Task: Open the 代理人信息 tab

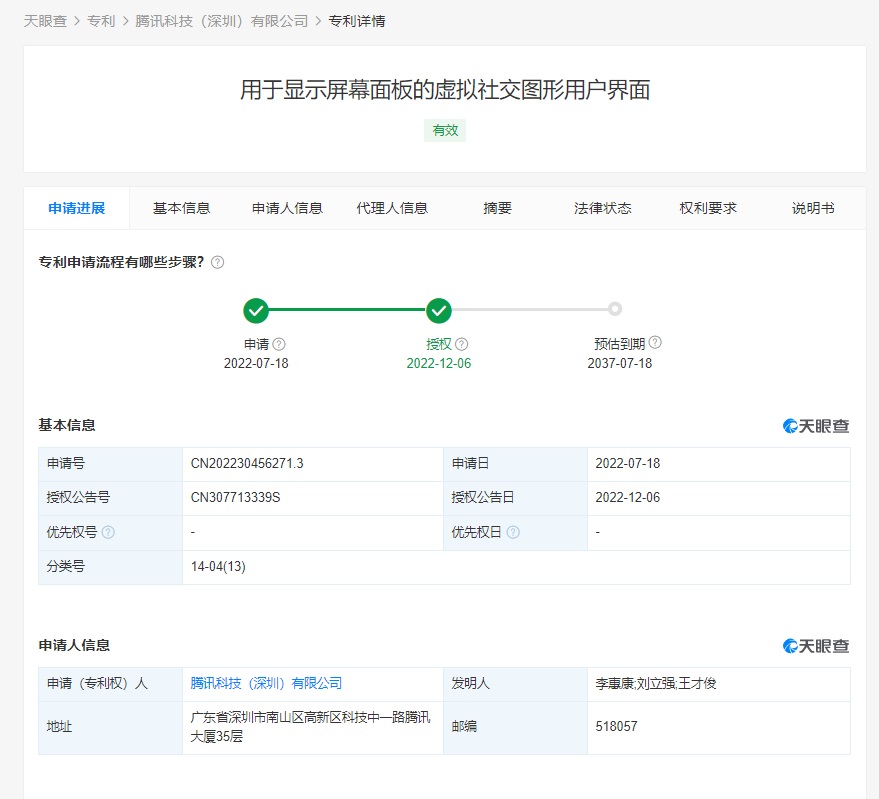Action: pyautogui.click(x=392, y=209)
